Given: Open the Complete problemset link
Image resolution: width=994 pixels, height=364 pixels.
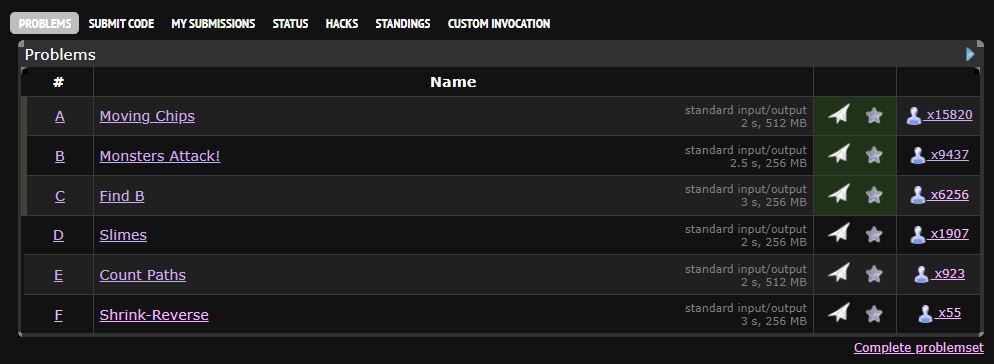Looking at the screenshot, I should [919, 348].
